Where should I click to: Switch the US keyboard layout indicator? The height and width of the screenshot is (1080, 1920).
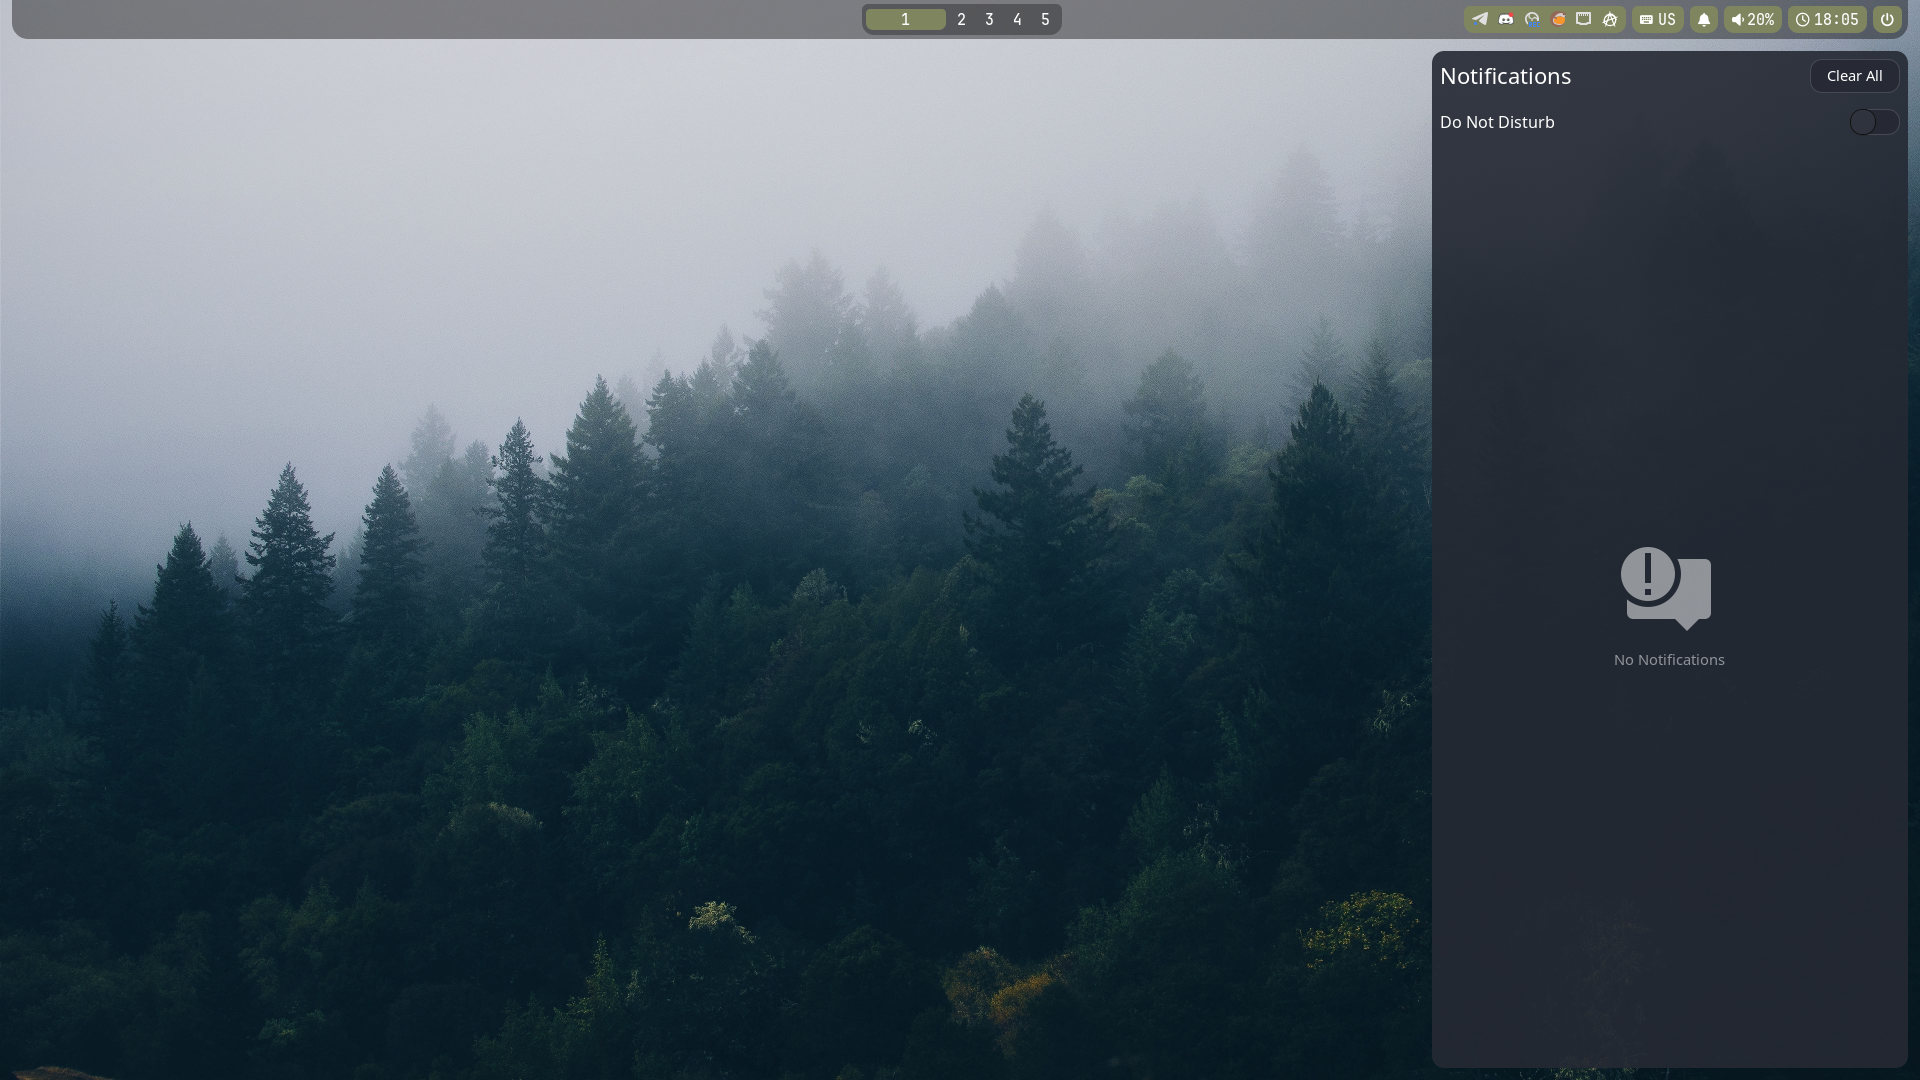[1658, 19]
